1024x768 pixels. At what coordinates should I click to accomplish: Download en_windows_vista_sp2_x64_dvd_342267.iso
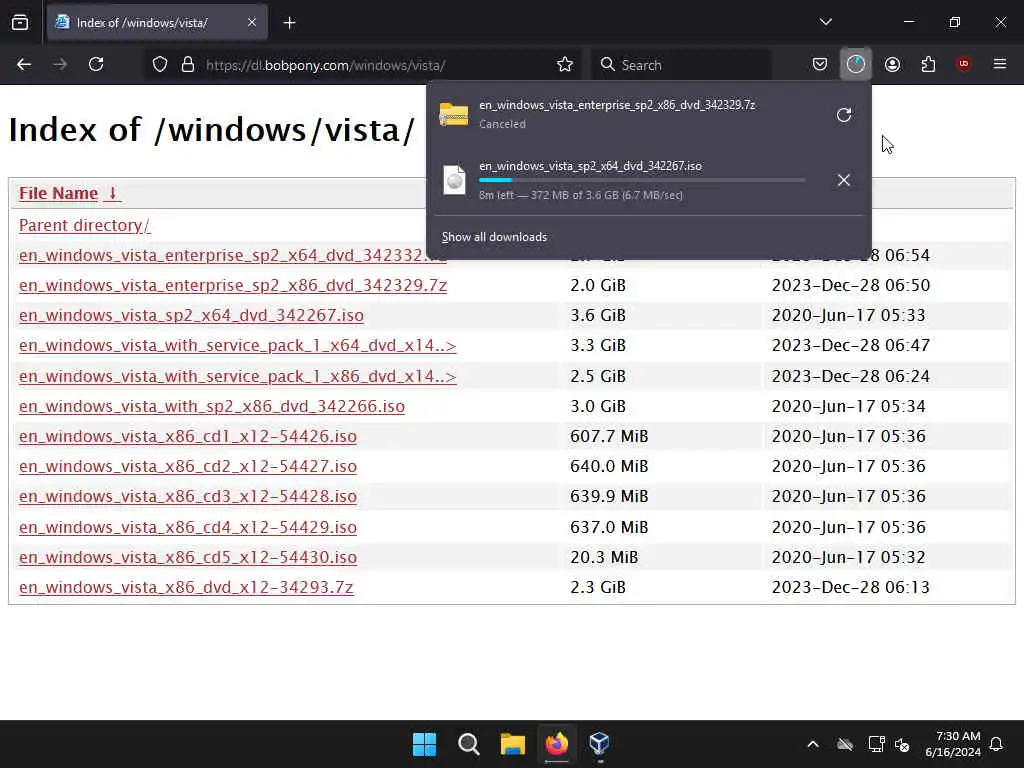[191, 315]
